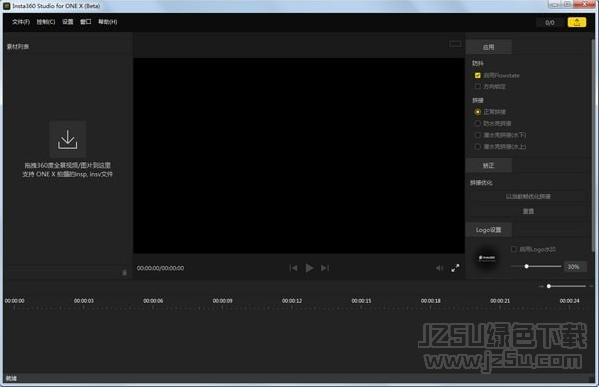Click the right panel vertical scrollbar
The width and height of the screenshot is (600, 387).
[x=593, y=145]
